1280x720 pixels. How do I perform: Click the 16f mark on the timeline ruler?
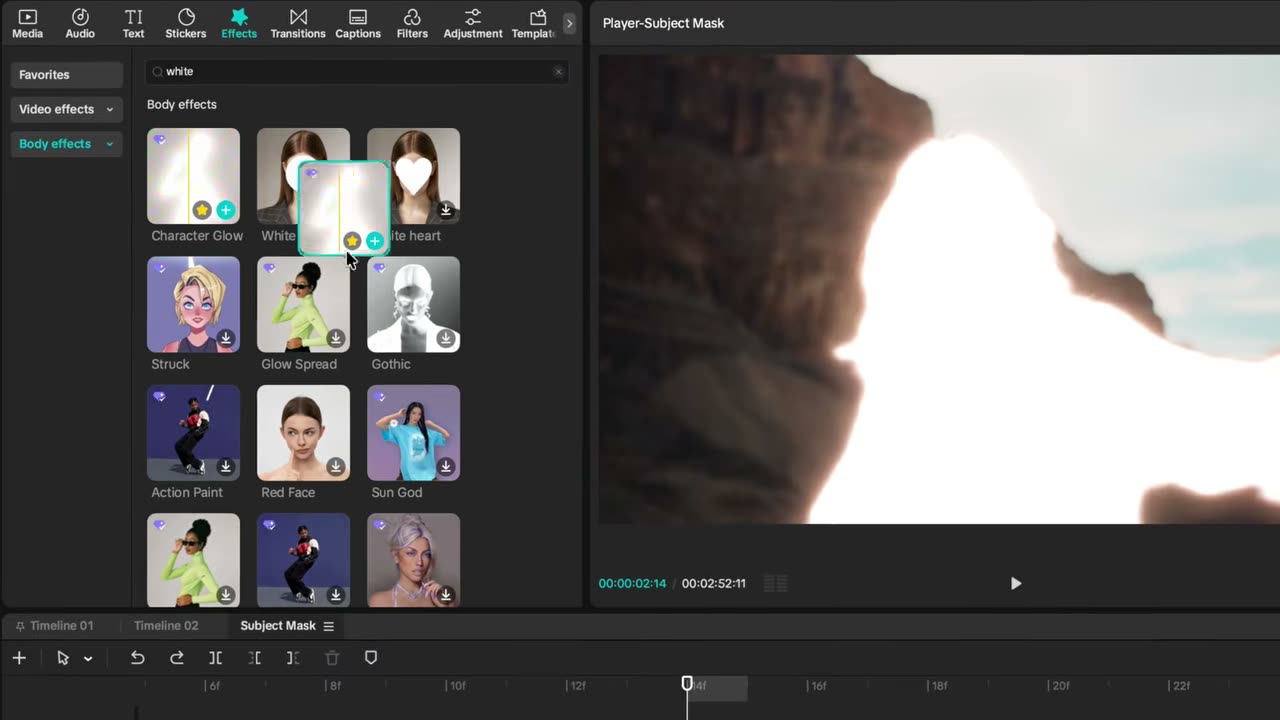click(818, 686)
